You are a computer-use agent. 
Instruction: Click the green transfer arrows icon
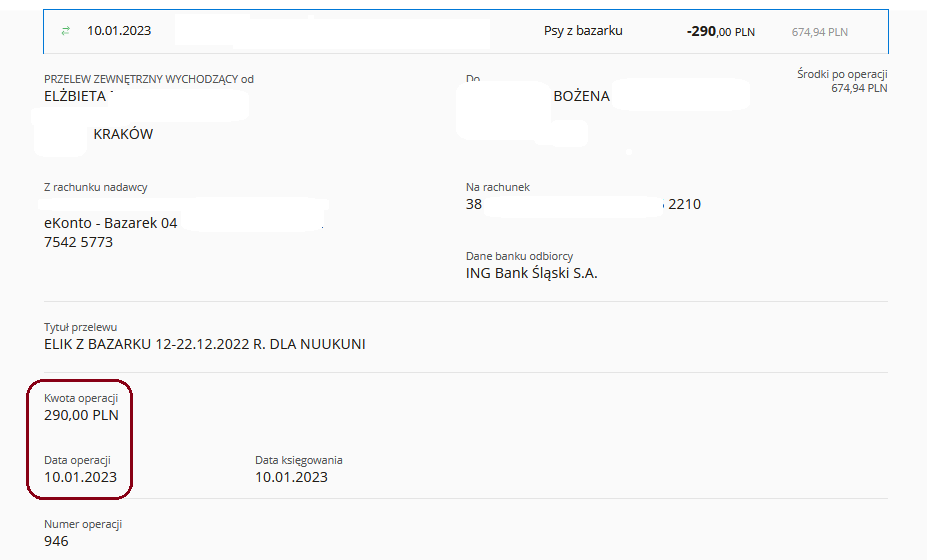point(66,31)
